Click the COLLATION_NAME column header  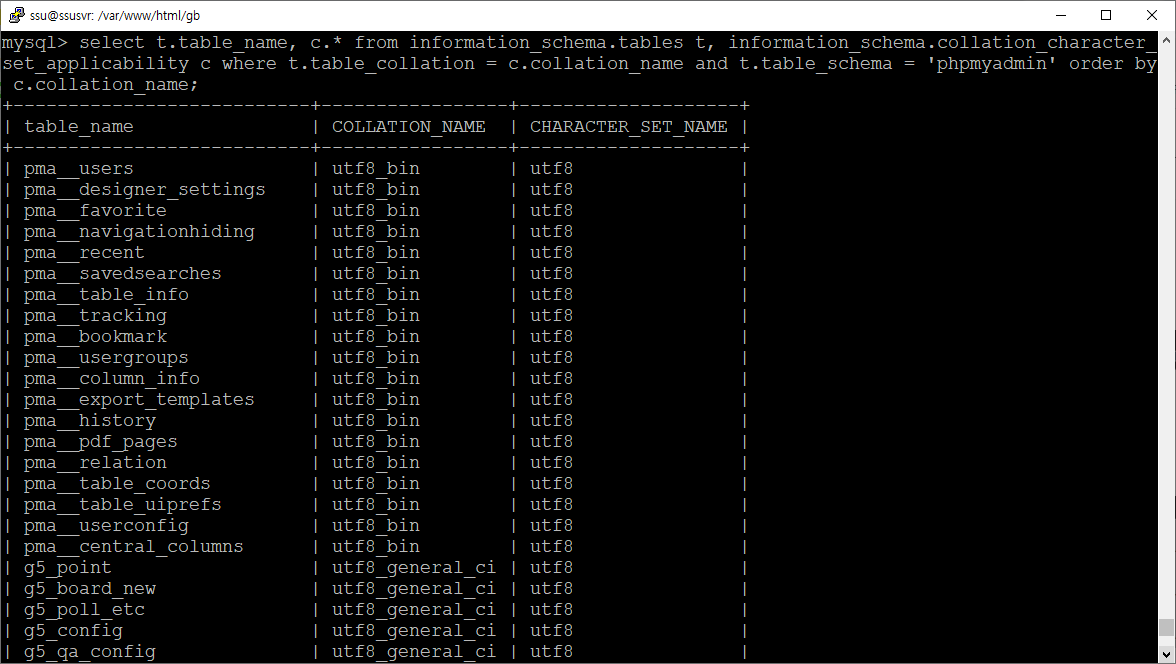(409, 127)
